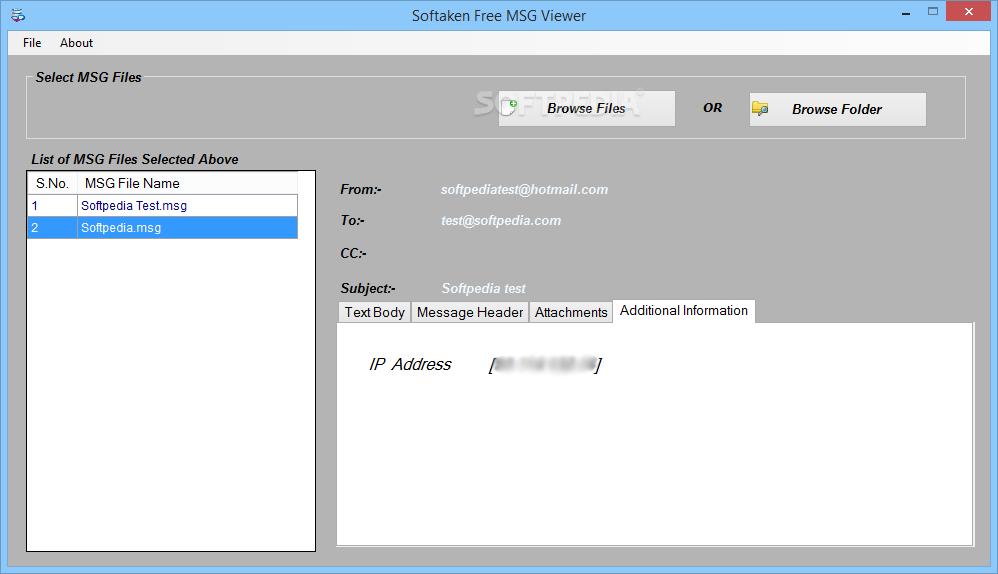
Task: Select Softpedia Test.msg in the list
Action: pyautogui.click(x=162, y=206)
